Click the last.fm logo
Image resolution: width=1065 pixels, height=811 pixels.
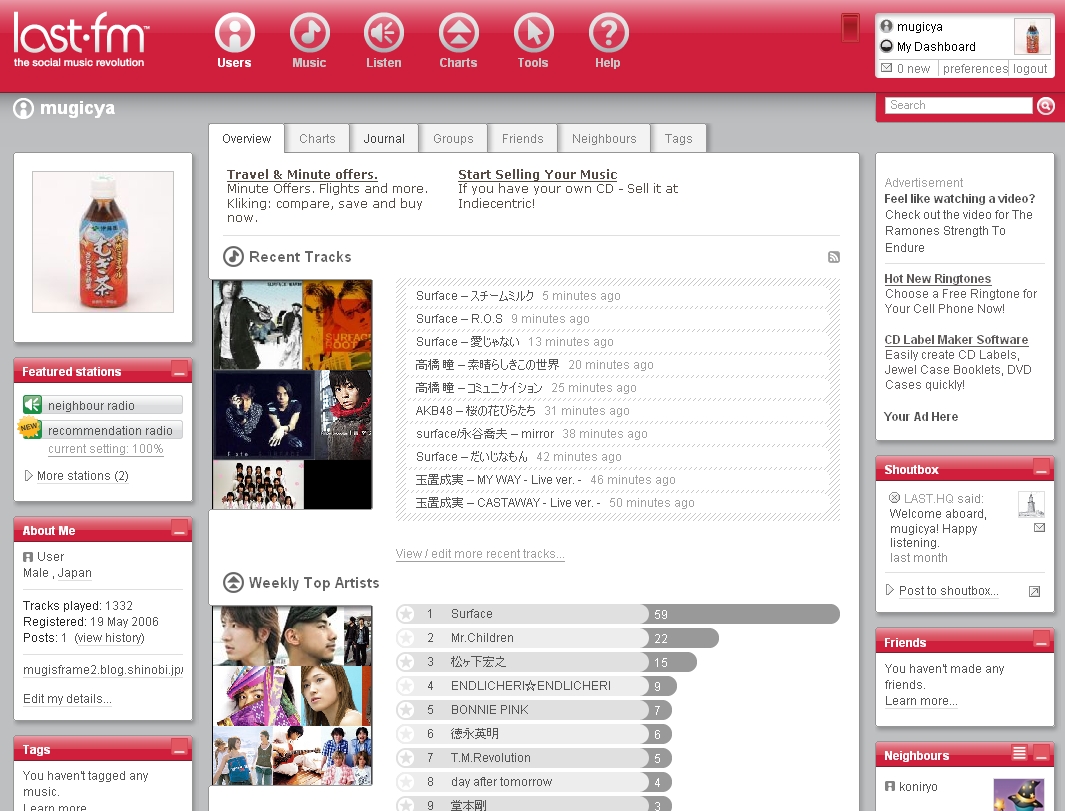pyautogui.click(x=80, y=40)
